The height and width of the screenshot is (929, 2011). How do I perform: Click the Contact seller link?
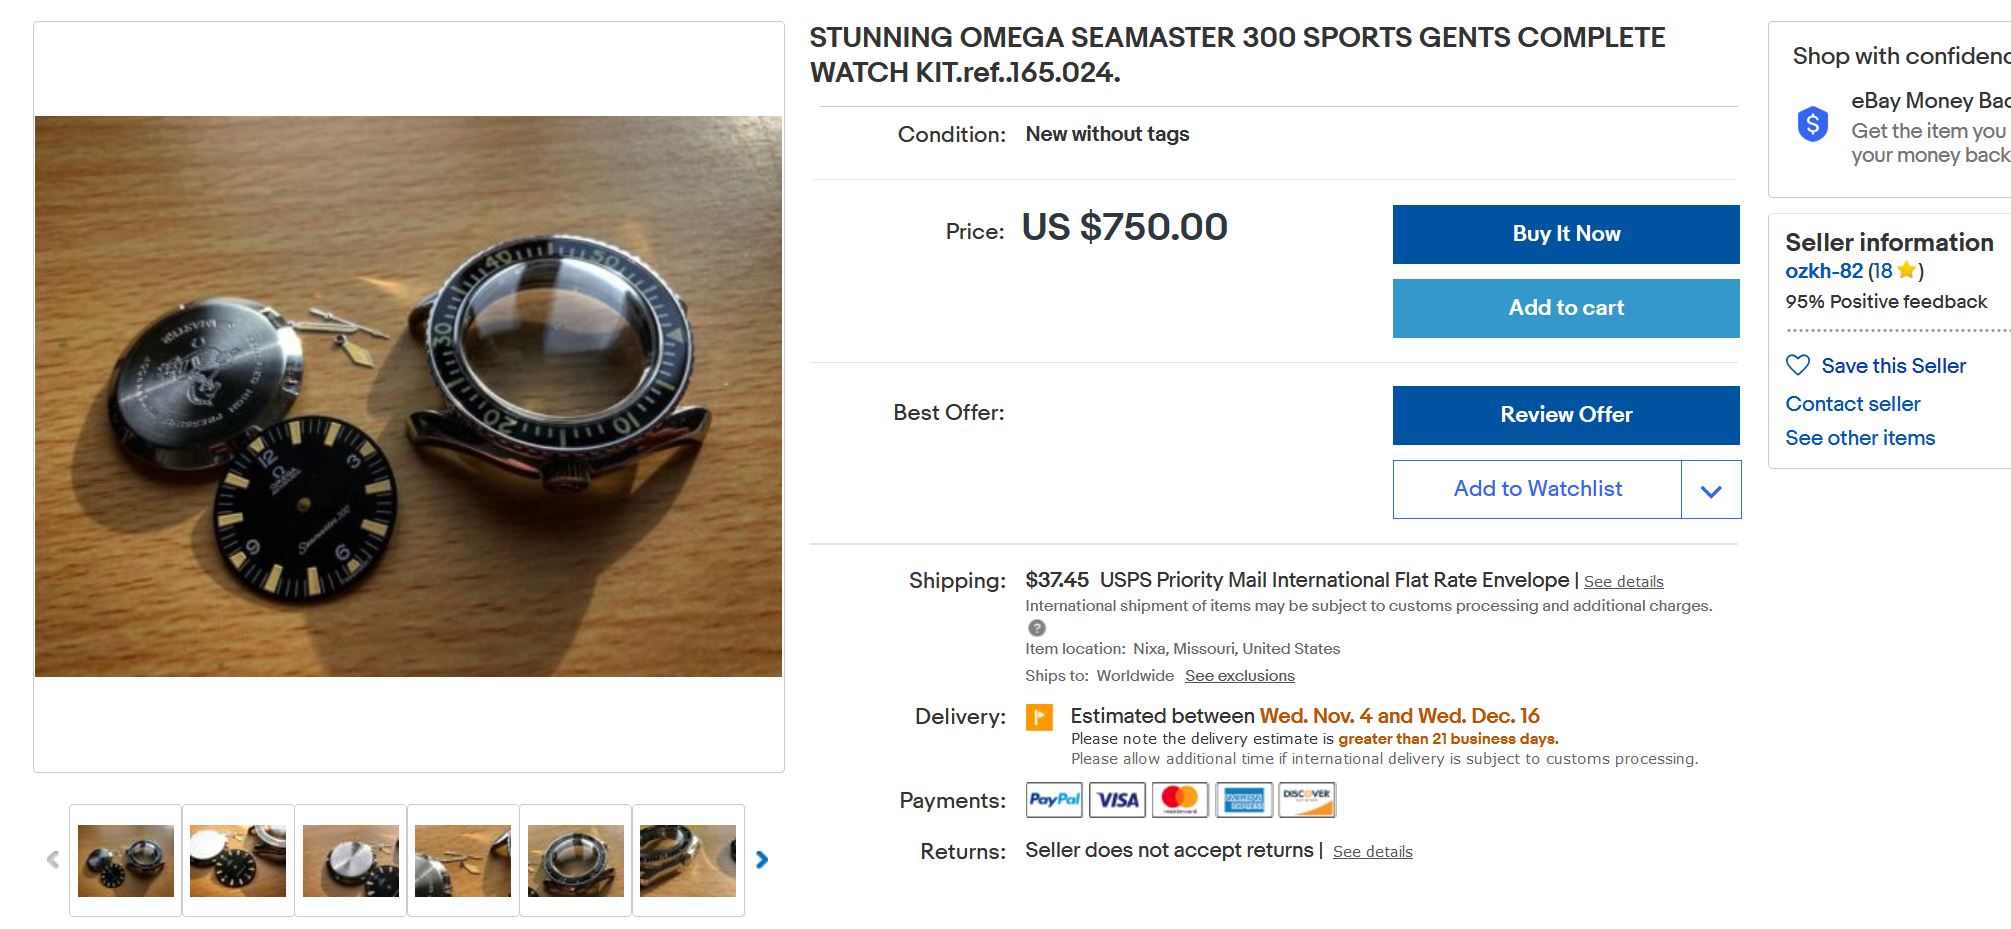pyautogui.click(x=1852, y=404)
